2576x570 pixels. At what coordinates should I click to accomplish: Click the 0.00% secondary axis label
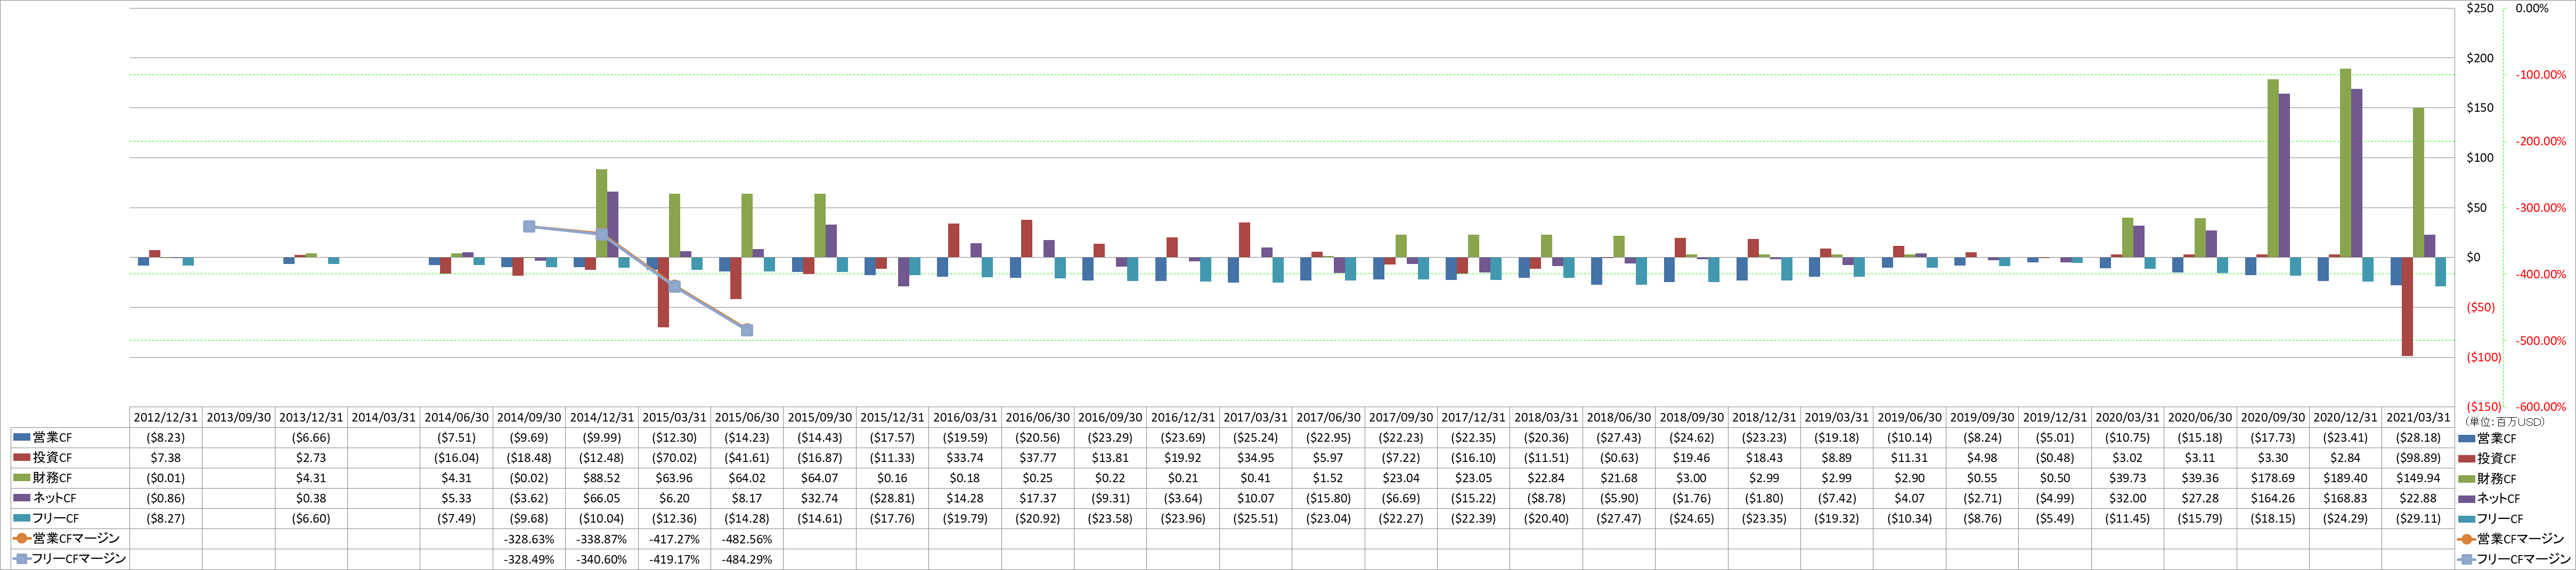pyautogui.click(x=2532, y=8)
